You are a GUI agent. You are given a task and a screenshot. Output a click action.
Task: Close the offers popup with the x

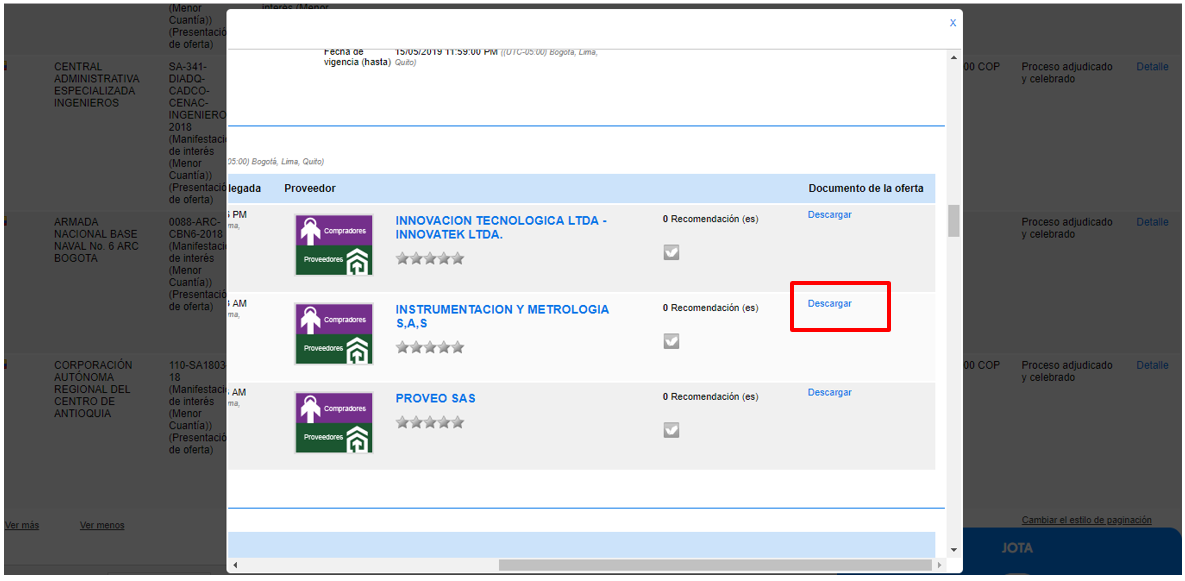coord(953,23)
